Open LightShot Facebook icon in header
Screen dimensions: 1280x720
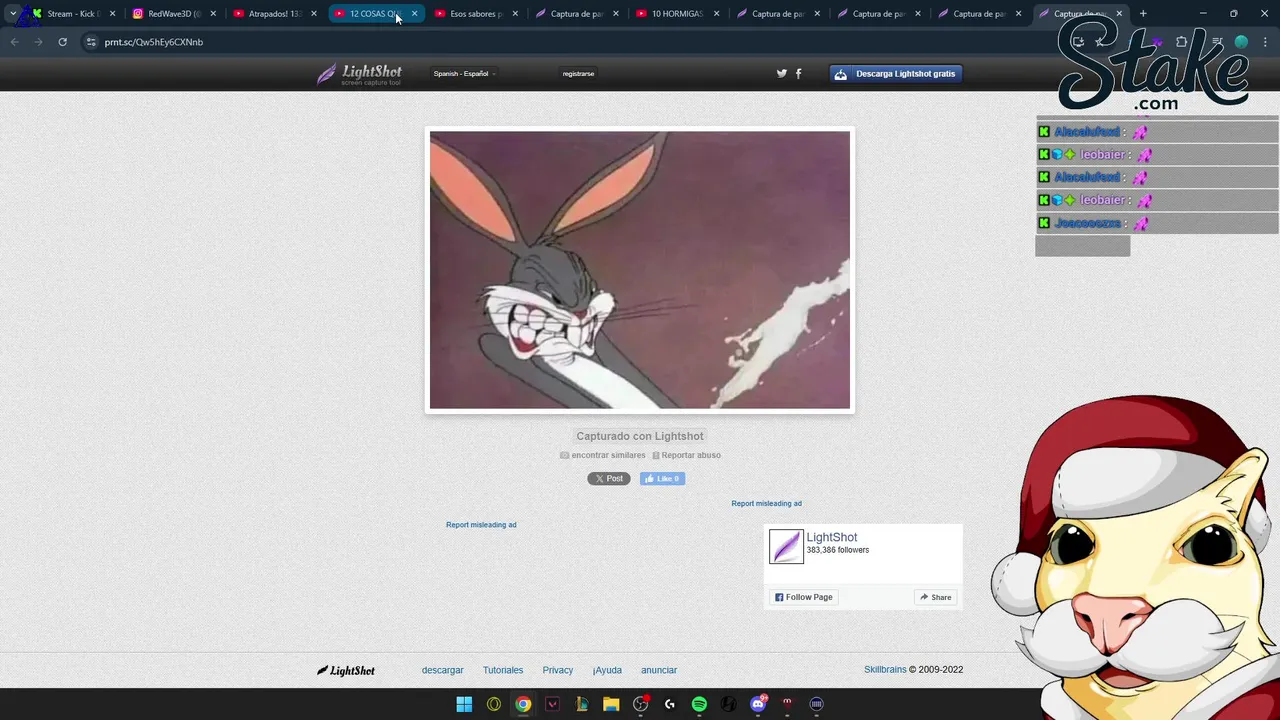click(798, 73)
